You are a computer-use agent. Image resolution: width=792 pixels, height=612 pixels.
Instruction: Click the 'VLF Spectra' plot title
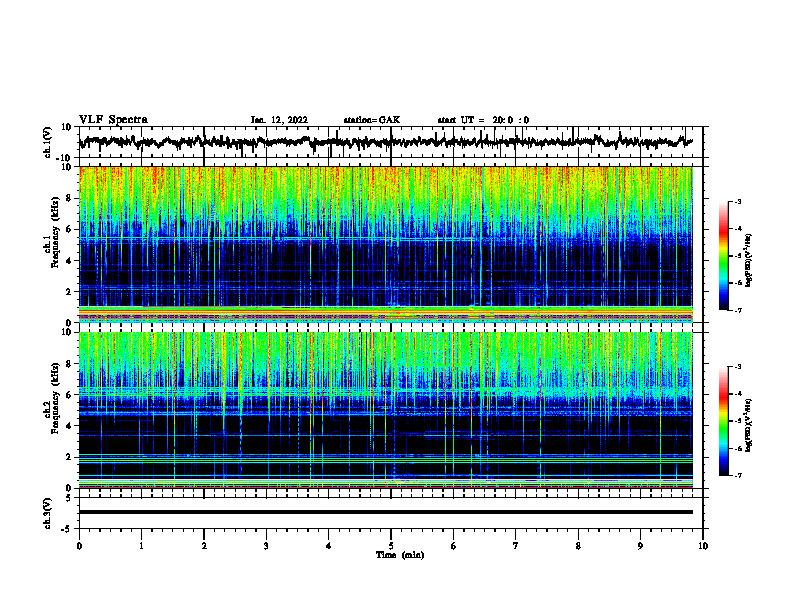point(113,120)
